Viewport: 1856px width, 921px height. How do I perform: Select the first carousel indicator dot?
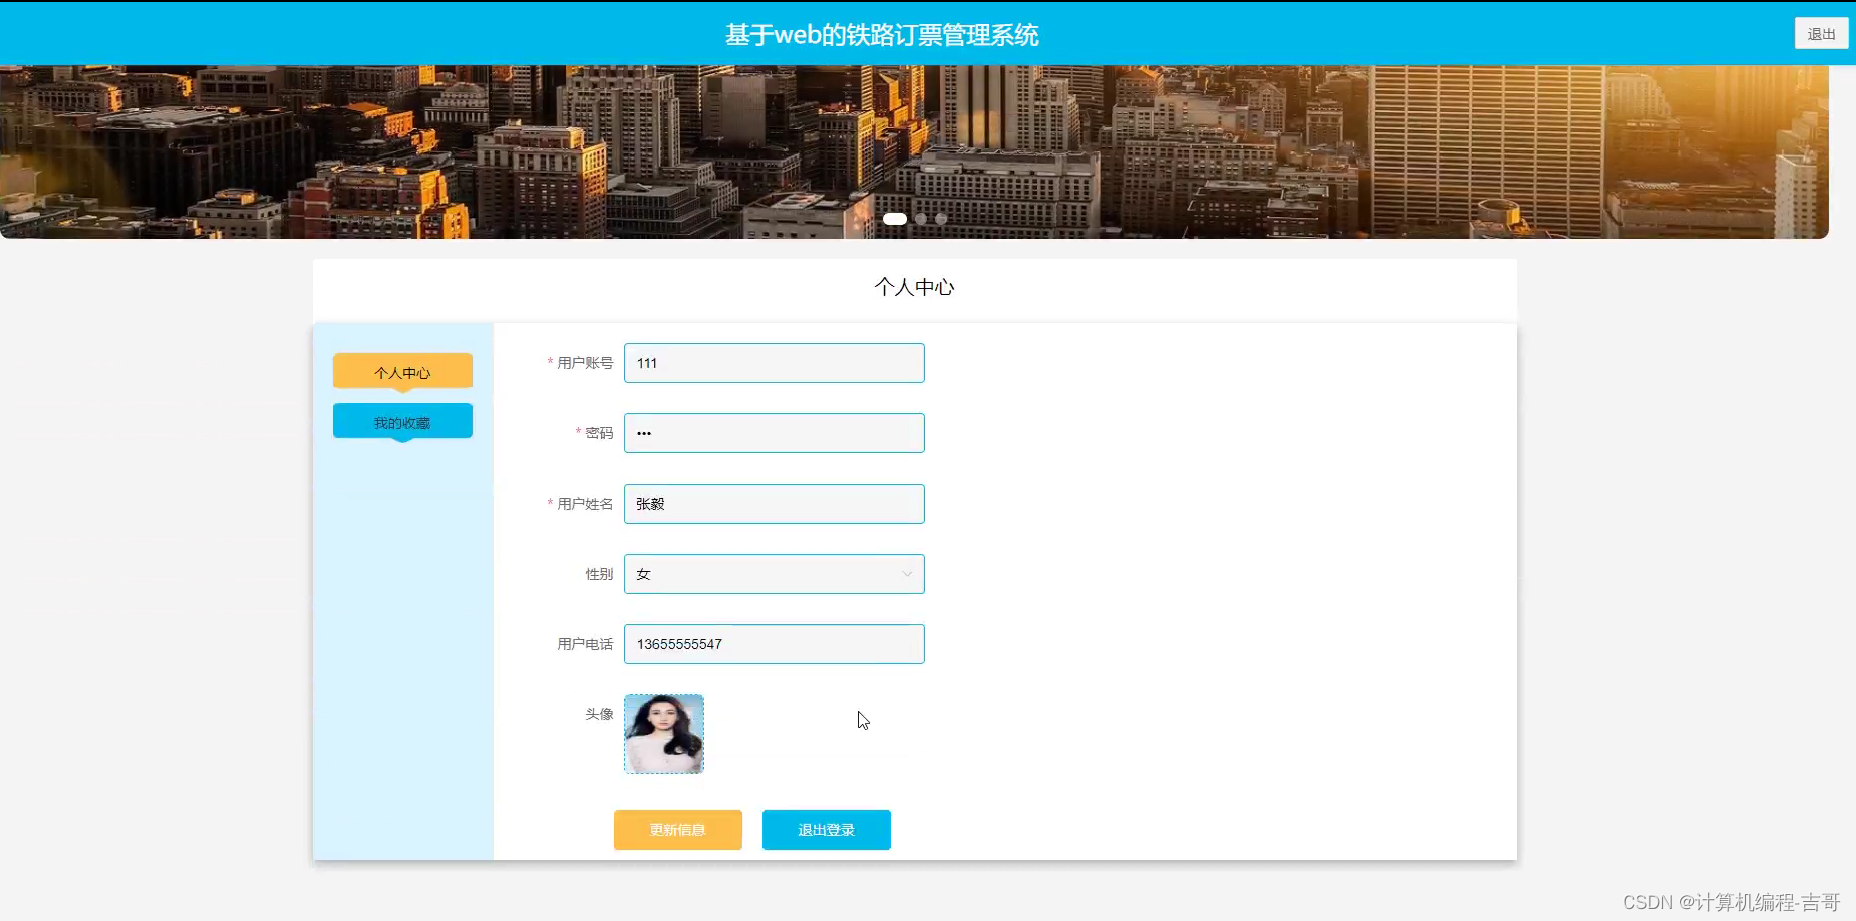click(895, 219)
